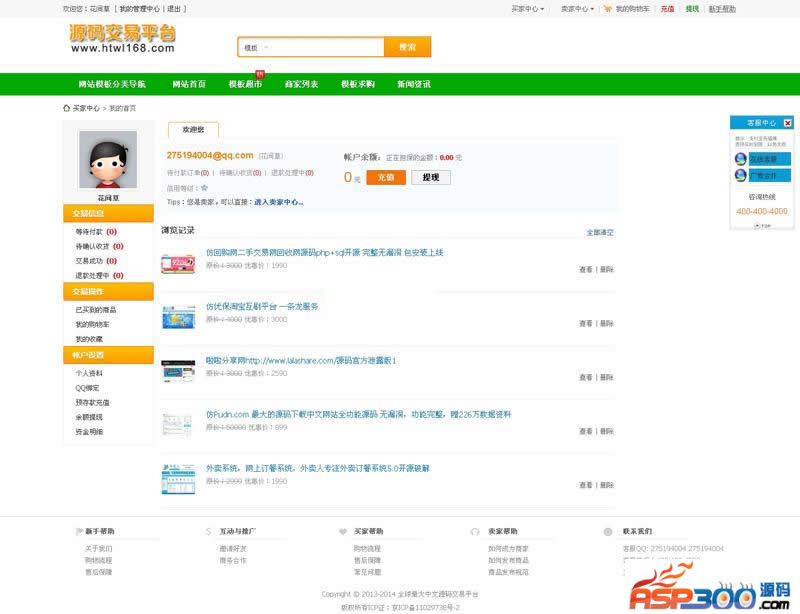
Task: Open 已买到的商品 in the sidebar
Action: coord(96,310)
